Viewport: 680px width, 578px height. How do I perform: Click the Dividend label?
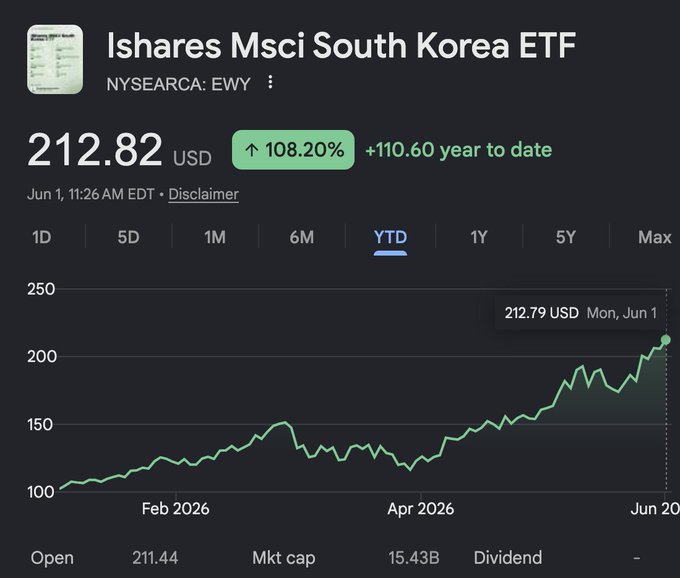[508, 558]
